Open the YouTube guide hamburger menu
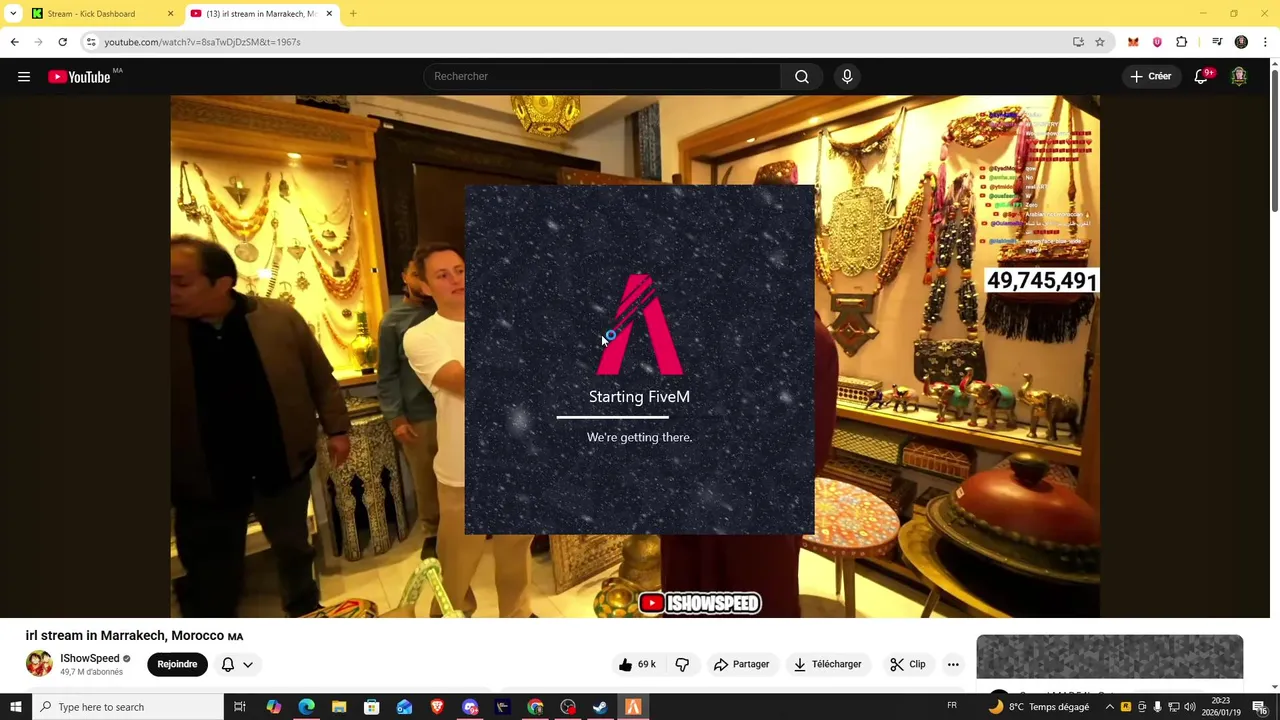The width and height of the screenshot is (1280, 720). click(24, 77)
